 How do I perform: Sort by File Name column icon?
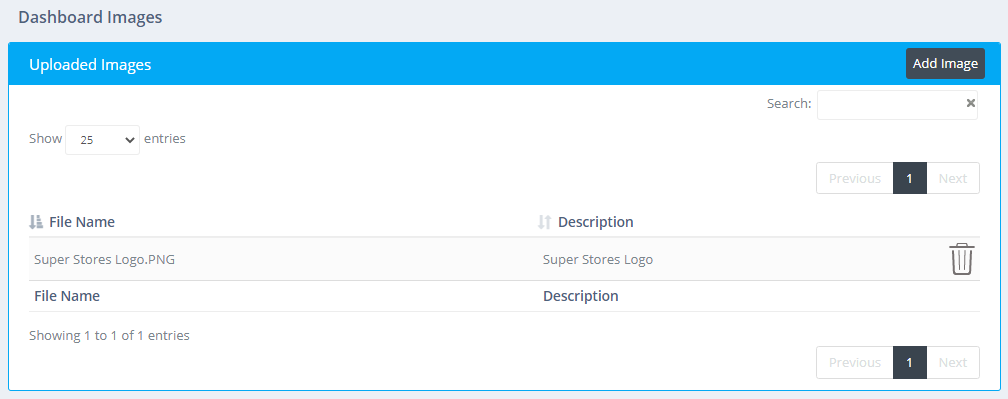[x=36, y=222]
